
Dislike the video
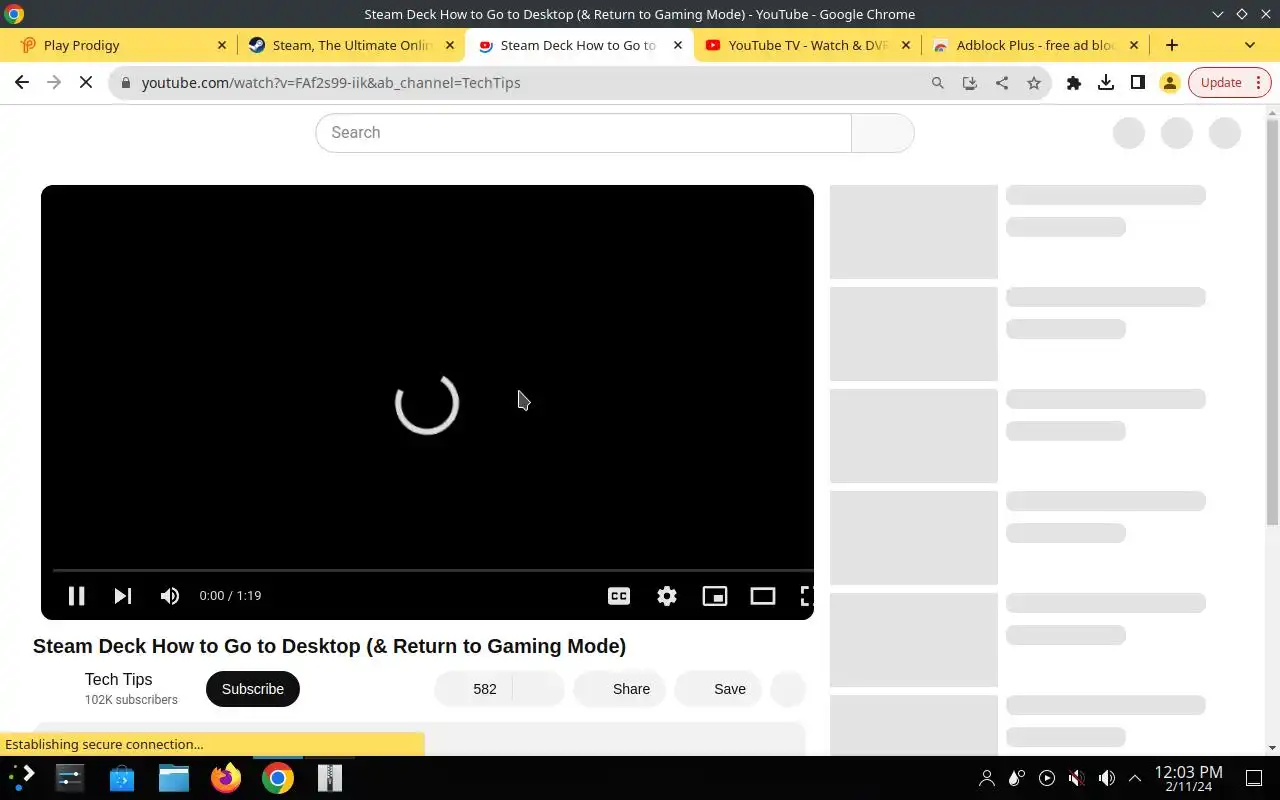click(x=539, y=689)
